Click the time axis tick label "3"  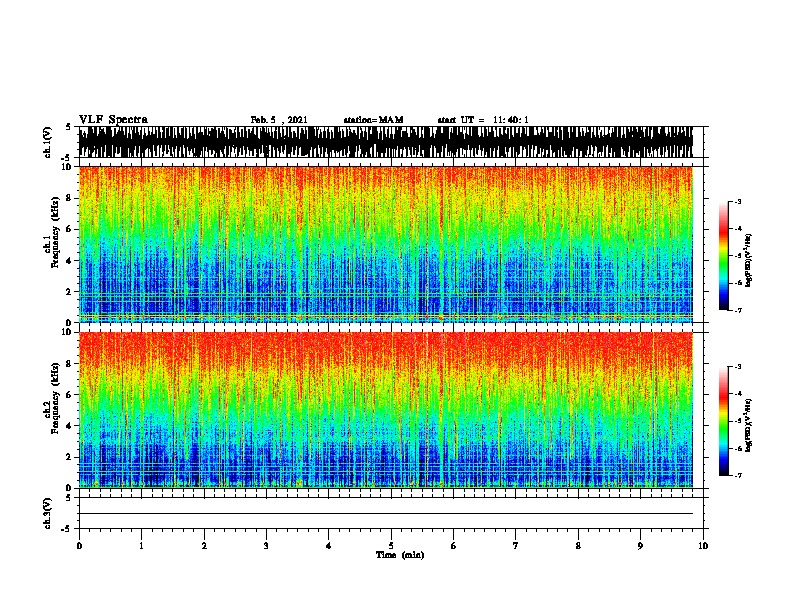pos(266,546)
